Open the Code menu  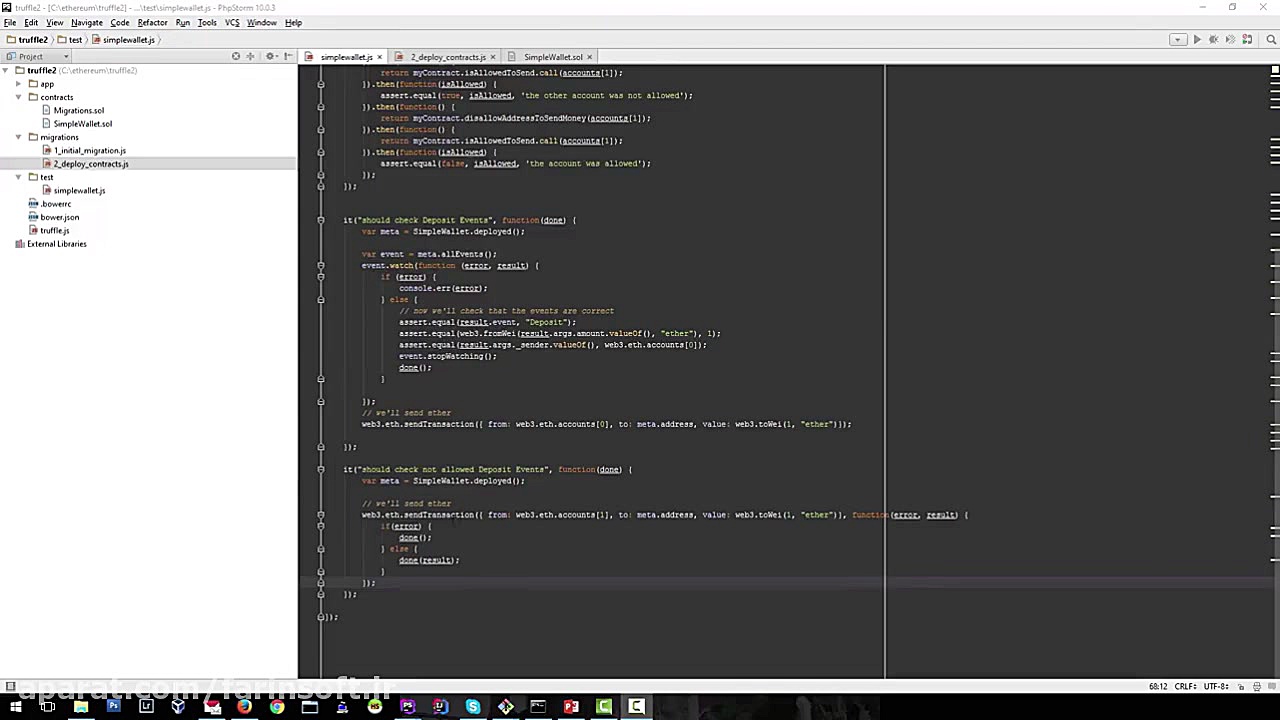coord(120,22)
